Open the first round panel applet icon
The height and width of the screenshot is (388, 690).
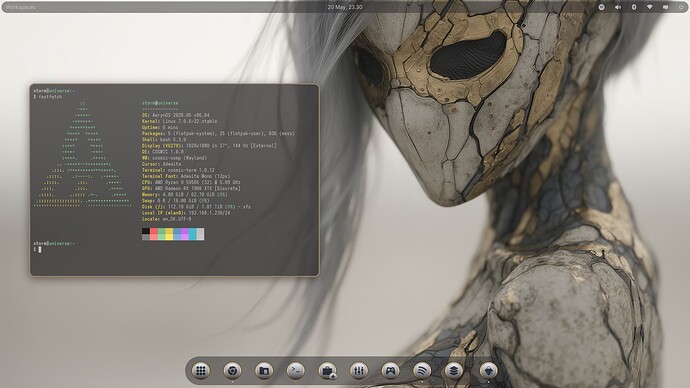[x=602, y=7]
